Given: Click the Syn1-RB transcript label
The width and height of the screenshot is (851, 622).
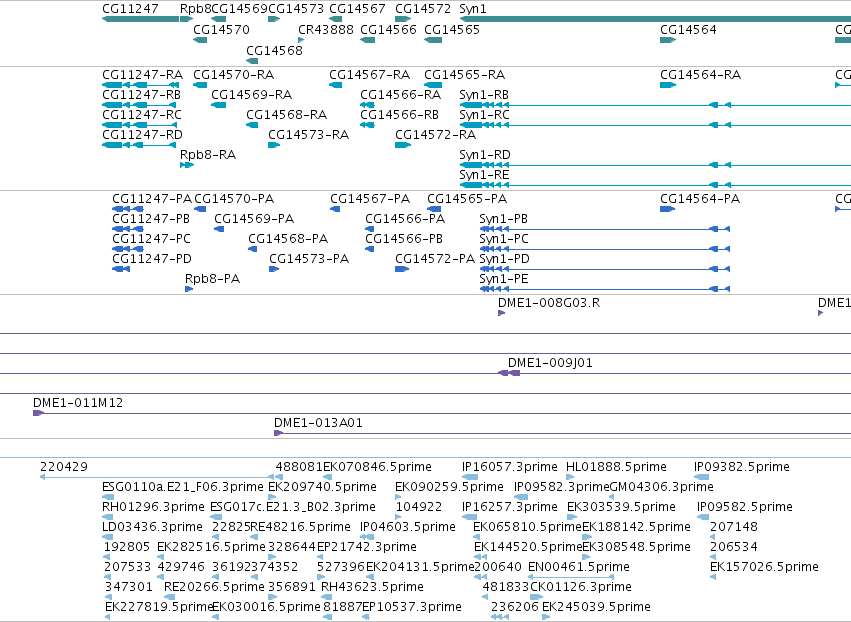Looking at the screenshot, I should tap(484, 94).
